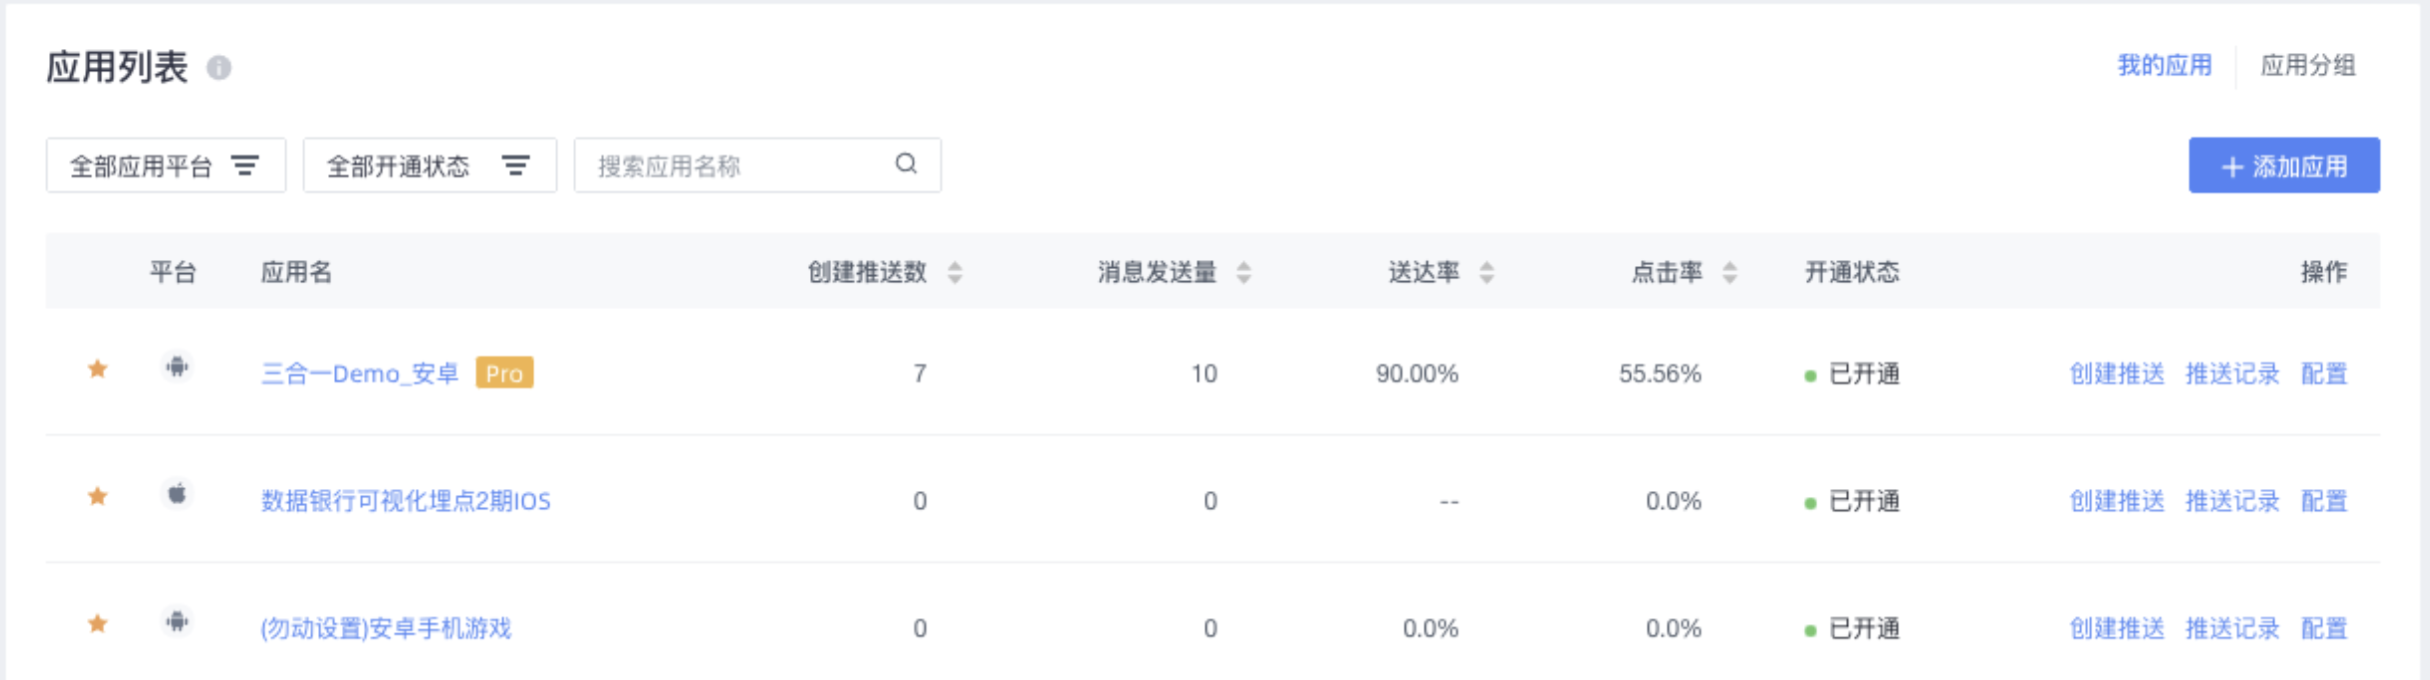
Task: Click the Android icon for 三合一Demo_安卓
Action: tap(177, 368)
